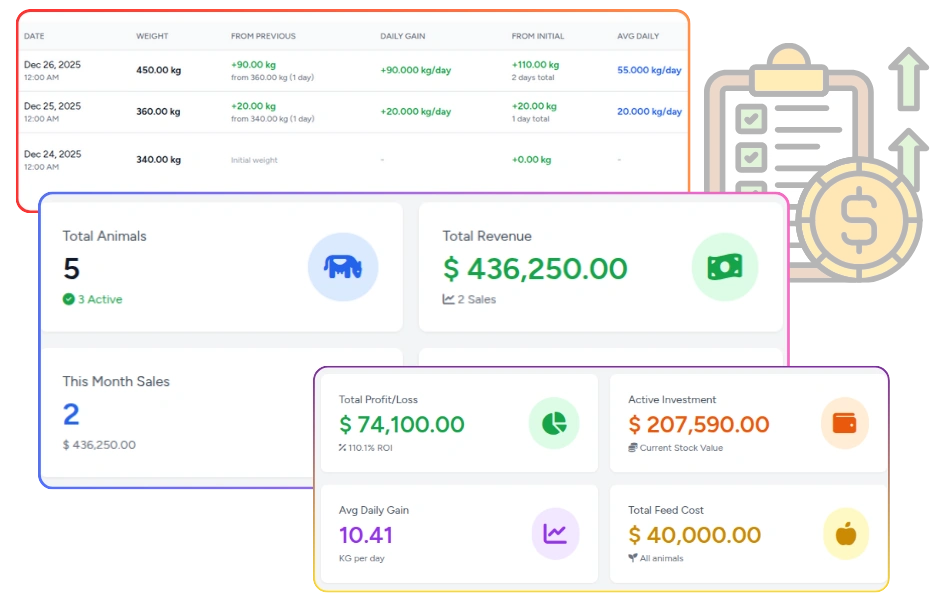The height and width of the screenshot is (600, 950).
Task: Click the 2 Sales label
Action: [x=476, y=299]
